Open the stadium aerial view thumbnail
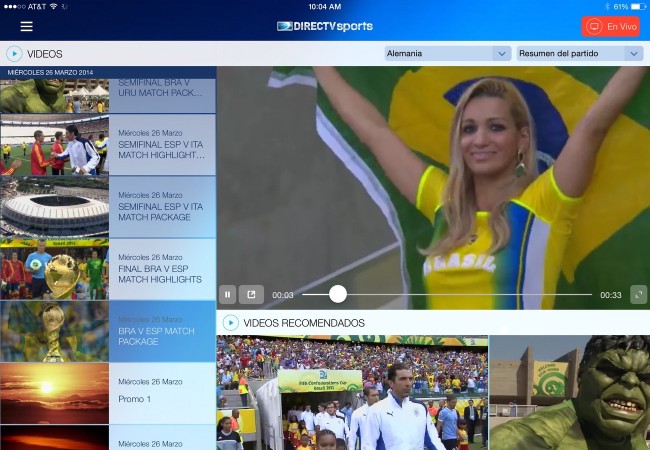This screenshot has width=650, height=450. pyautogui.click(x=54, y=207)
